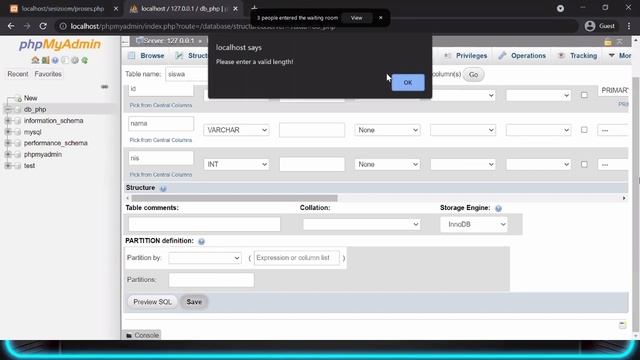Click the collapse header arrow icon top right
The image size is (640, 360).
coord(620,42)
